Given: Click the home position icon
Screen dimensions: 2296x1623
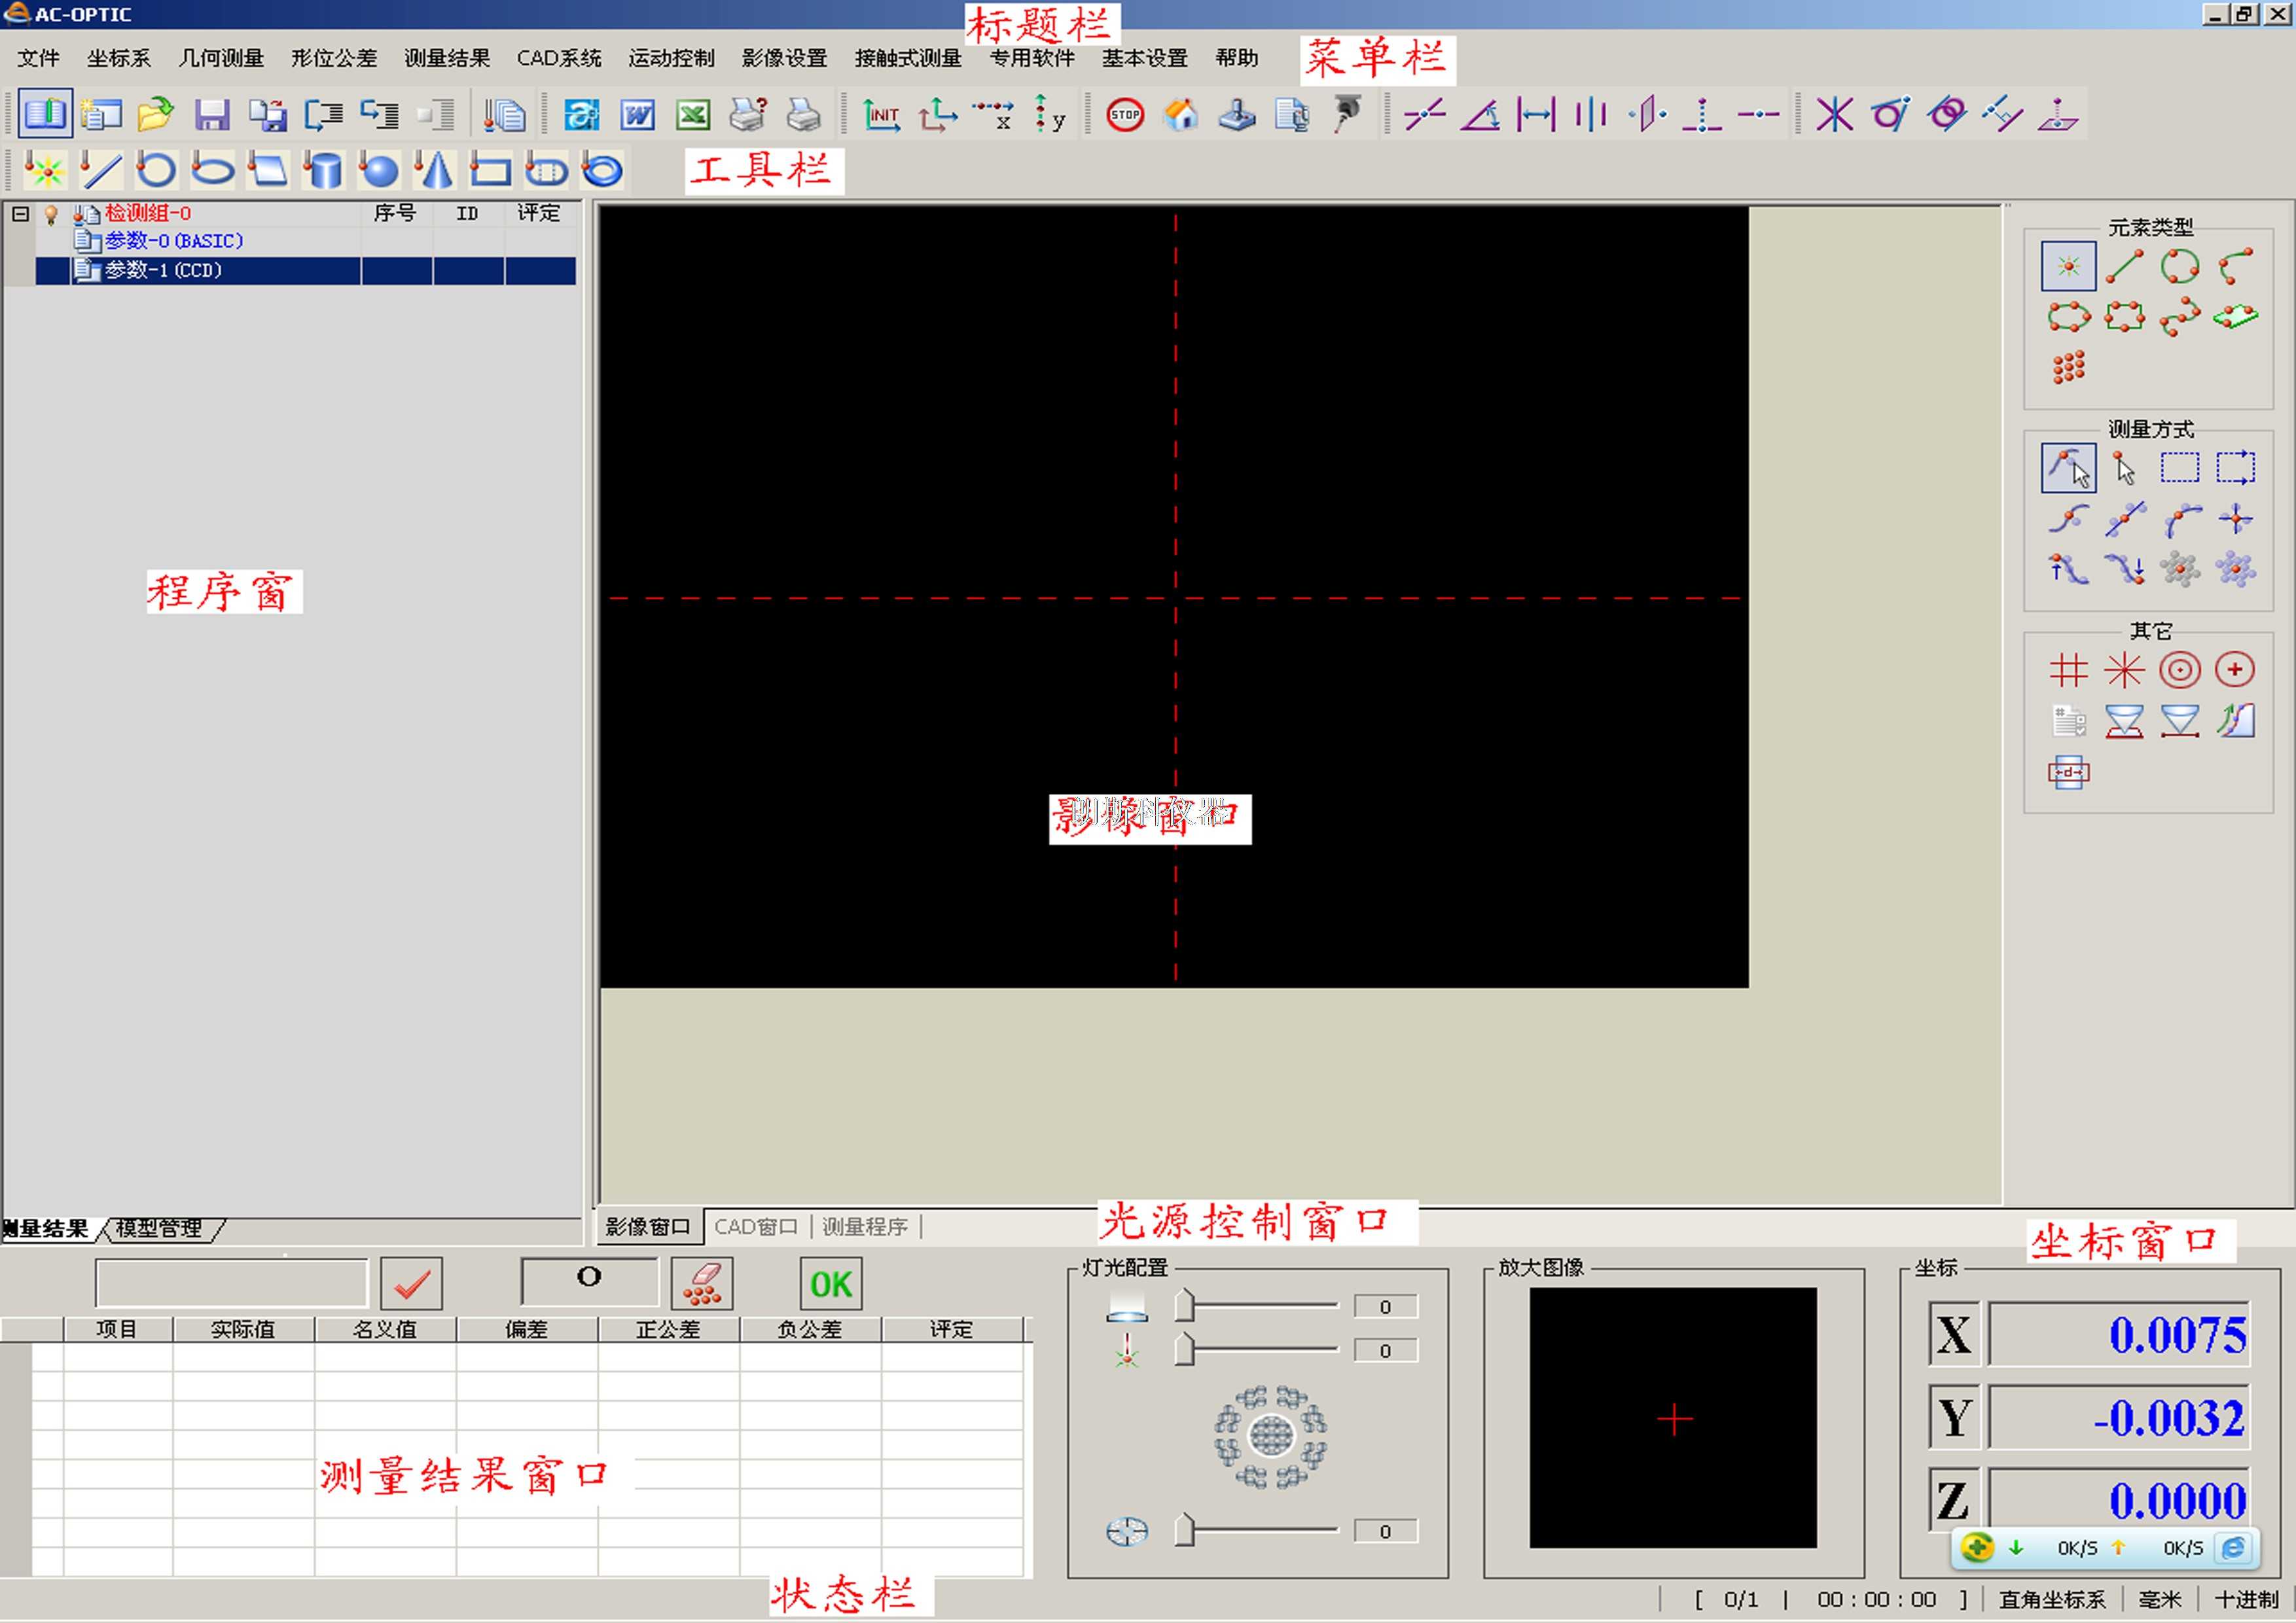Looking at the screenshot, I should coord(1181,115).
